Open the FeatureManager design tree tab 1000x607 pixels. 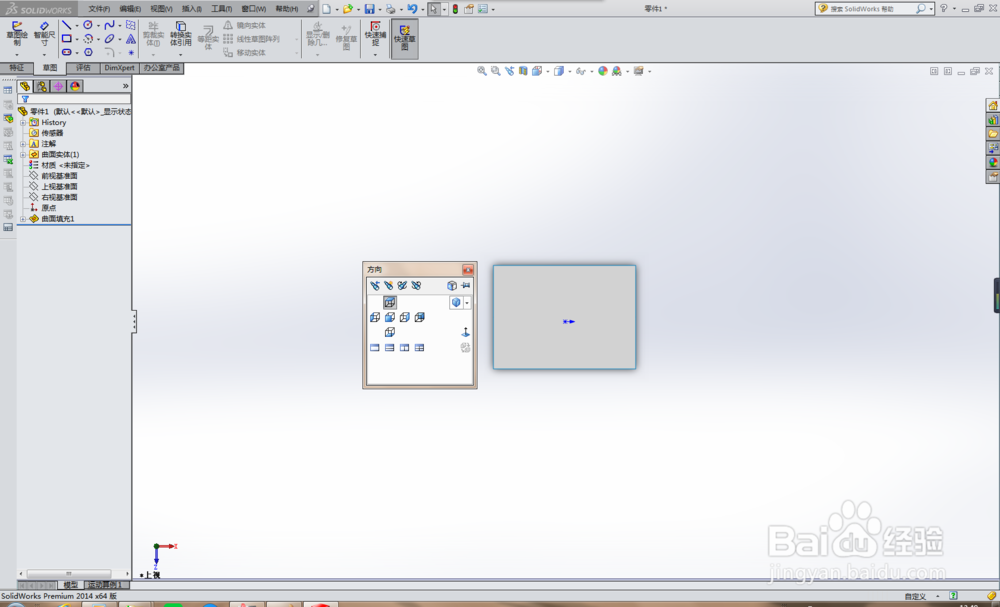[x=25, y=86]
